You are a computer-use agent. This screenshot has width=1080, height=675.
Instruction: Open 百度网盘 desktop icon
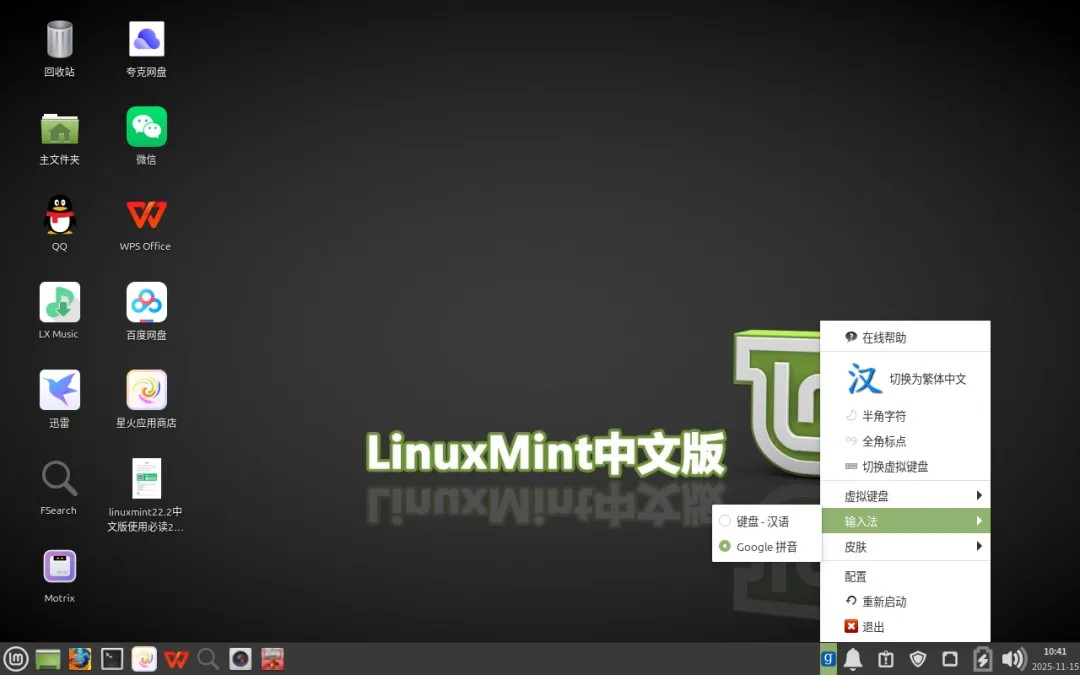click(146, 302)
